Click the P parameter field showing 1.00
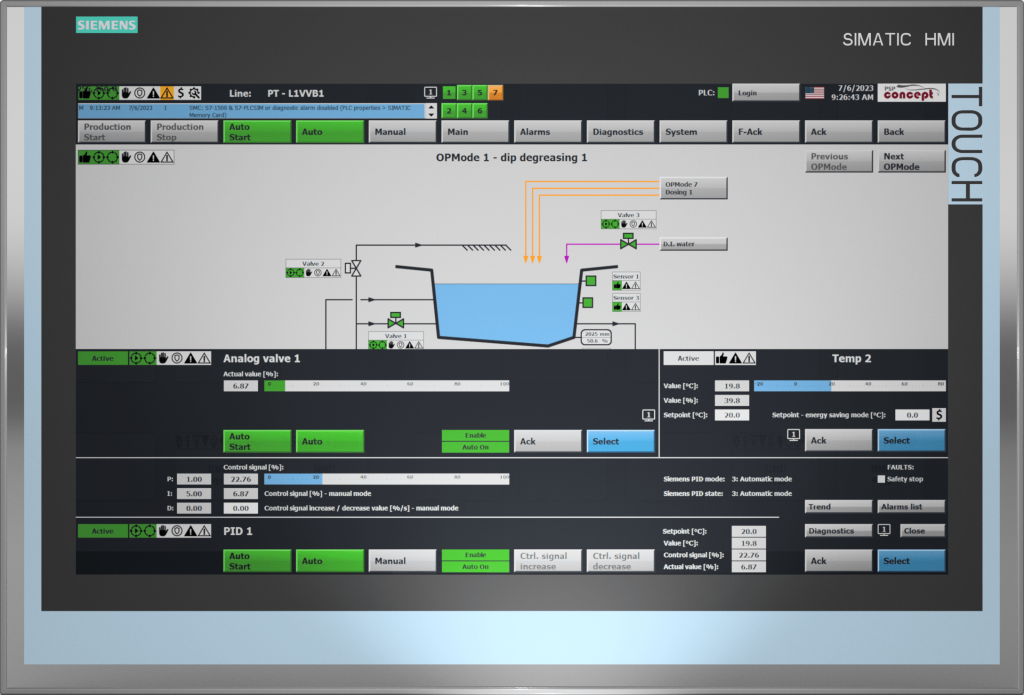 (194, 479)
